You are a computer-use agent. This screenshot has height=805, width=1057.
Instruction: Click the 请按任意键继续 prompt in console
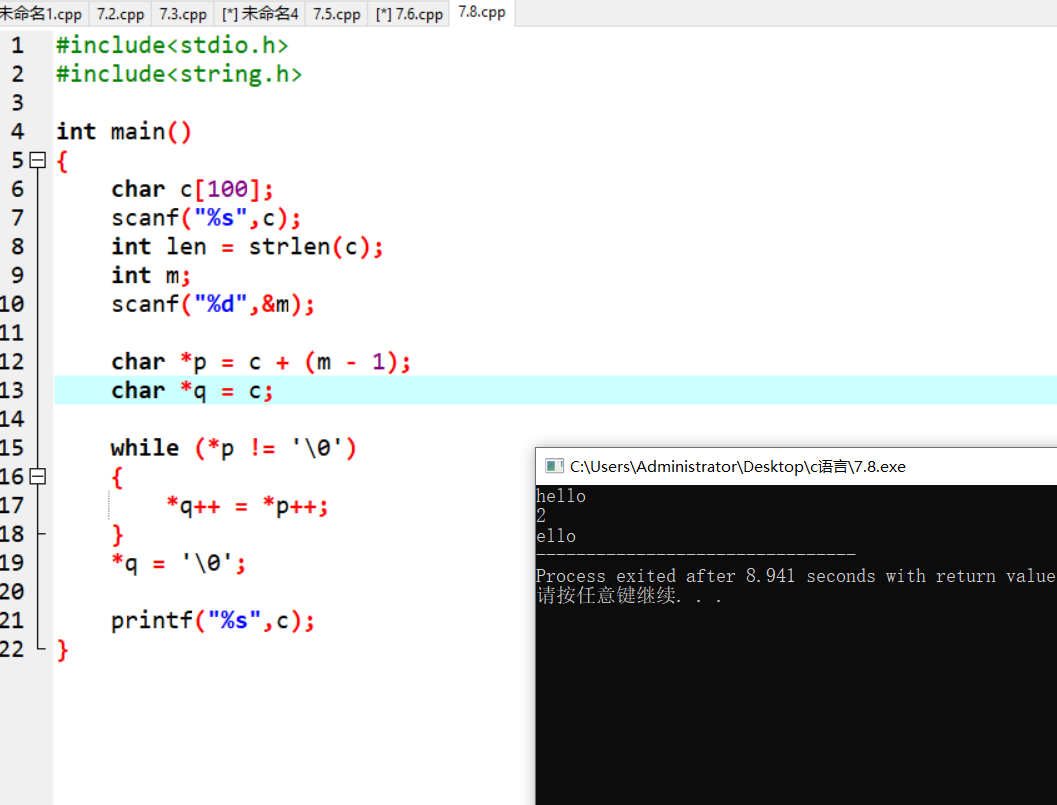tap(629, 596)
